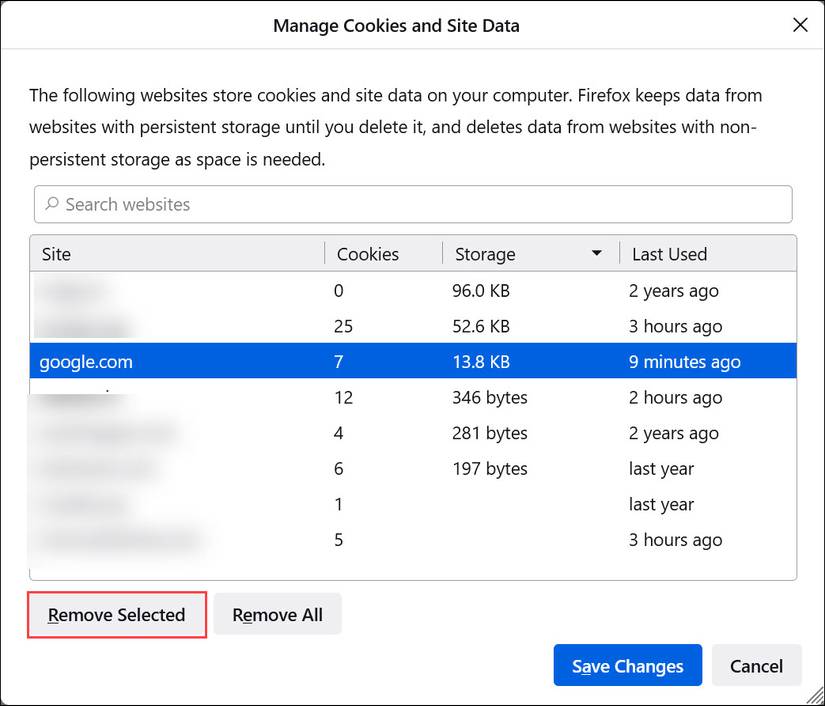
Task: Sort the list by the Site column
Action: coord(56,254)
